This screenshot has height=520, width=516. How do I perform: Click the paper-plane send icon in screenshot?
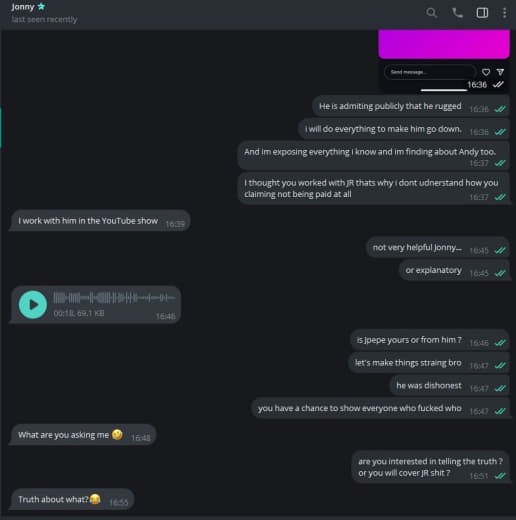coord(500,72)
